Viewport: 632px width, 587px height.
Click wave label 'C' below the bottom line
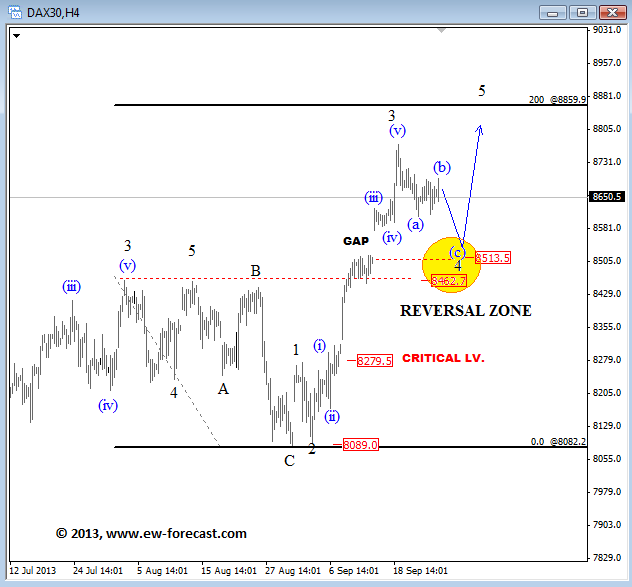[x=289, y=460]
